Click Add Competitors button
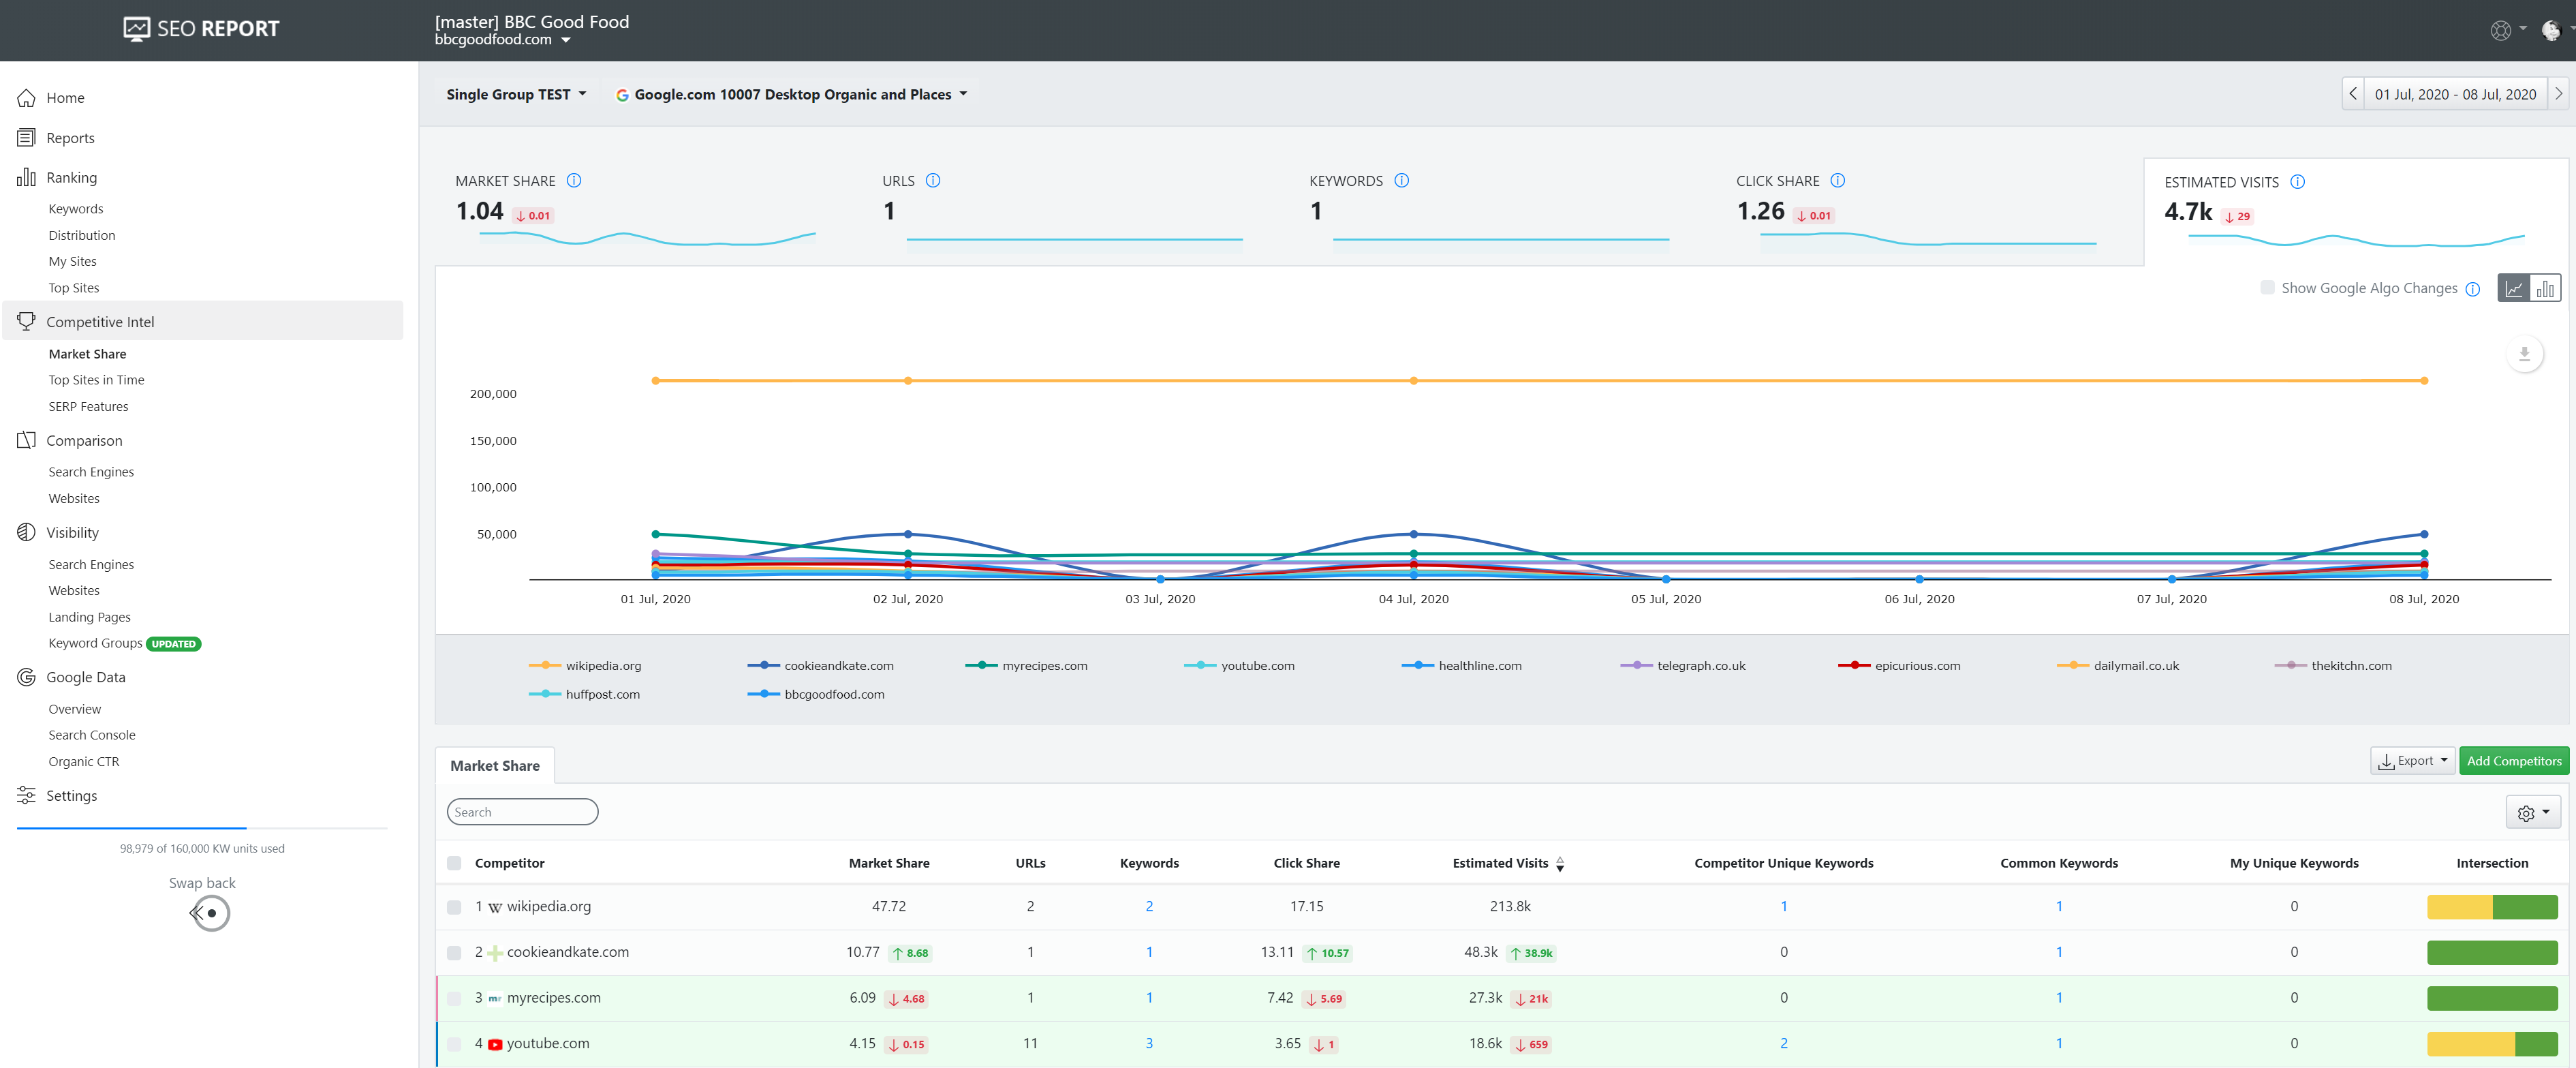Image resolution: width=2576 pixels, height=1068 pixels. (2513, 761)
